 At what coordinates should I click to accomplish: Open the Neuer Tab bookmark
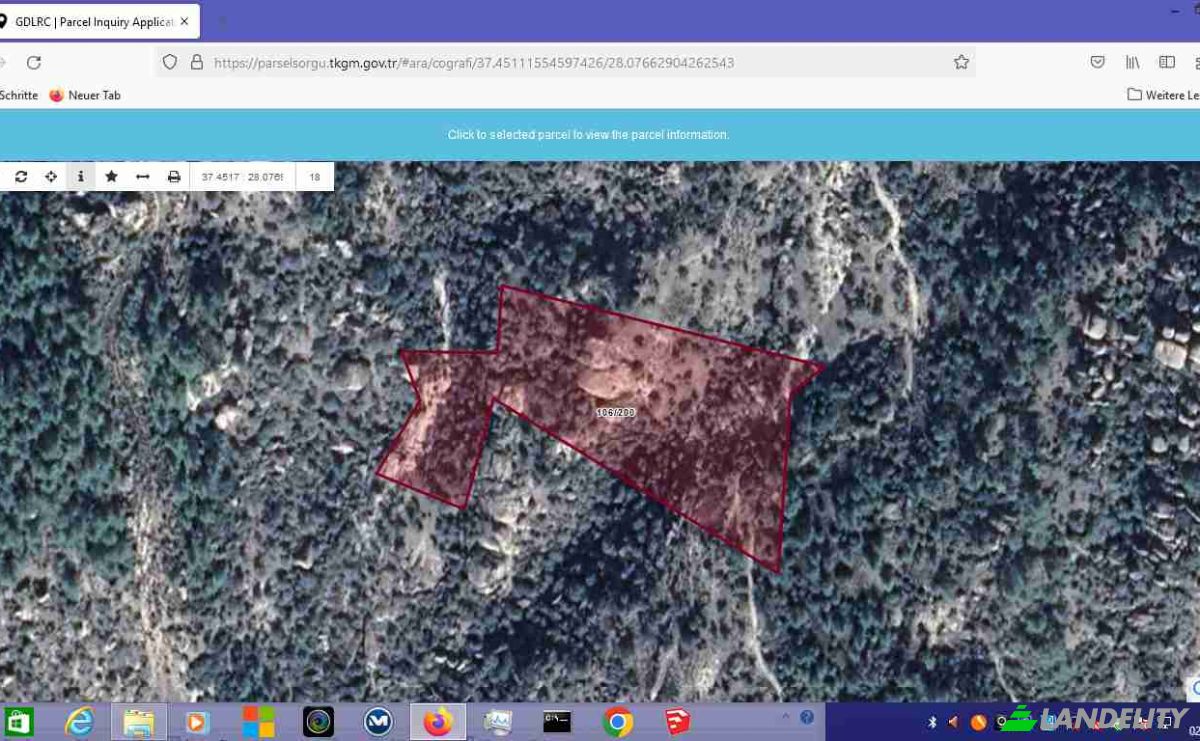[85, 95]
